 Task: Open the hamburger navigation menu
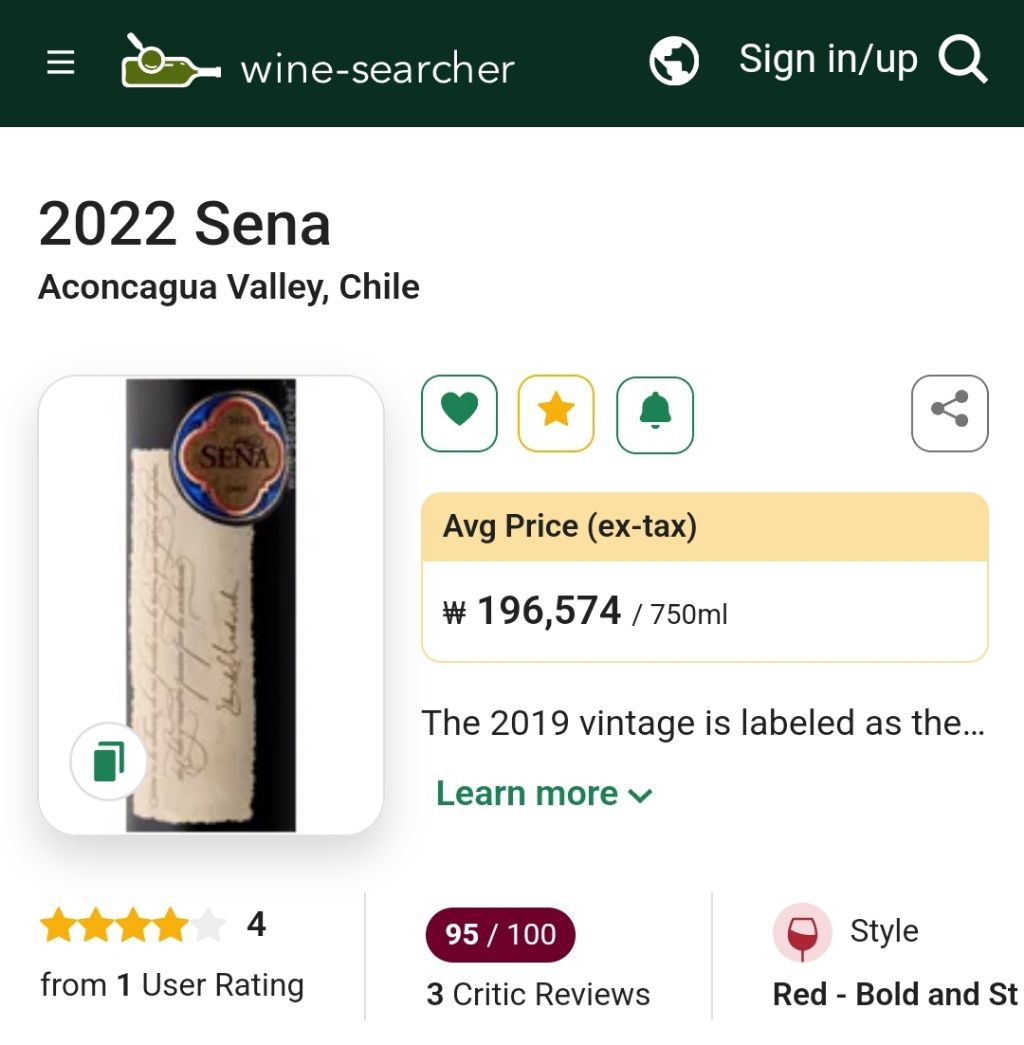[x=61, y=63]
